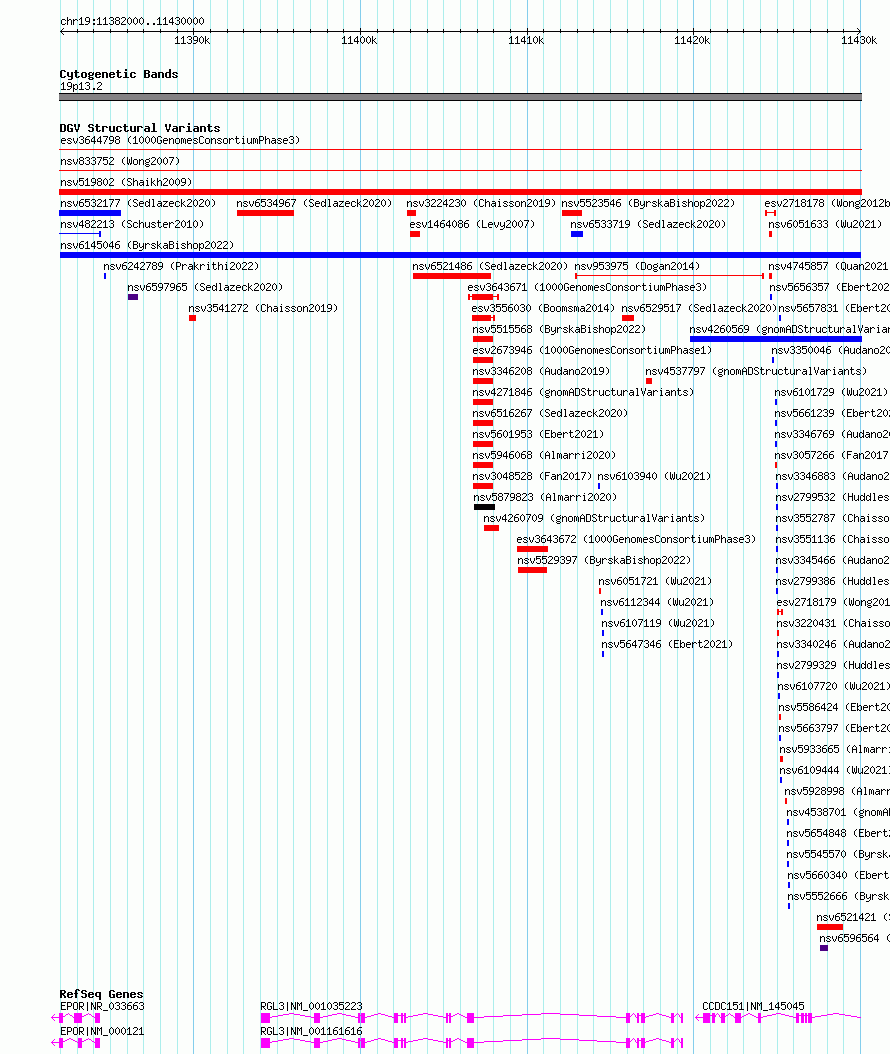Click esv1464086 (Levy2007) variant label

[472, 225]
